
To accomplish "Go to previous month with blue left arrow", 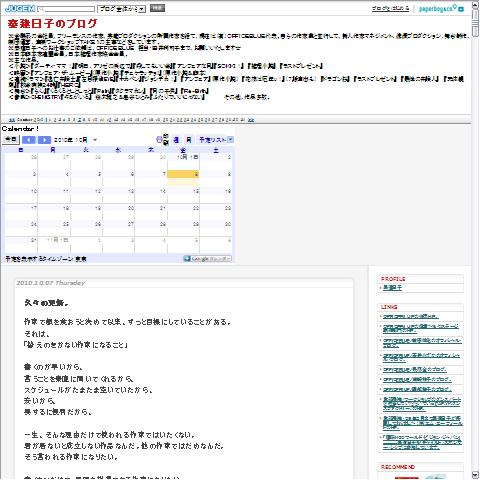I will 29,140.
